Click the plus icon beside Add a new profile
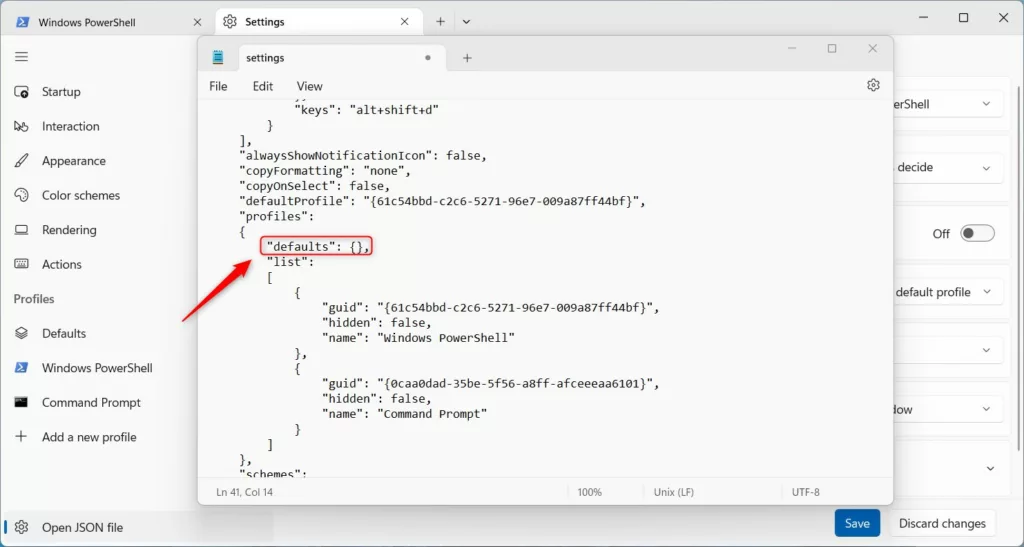This screenshot has width=1024, height=547. click(22, 437)
